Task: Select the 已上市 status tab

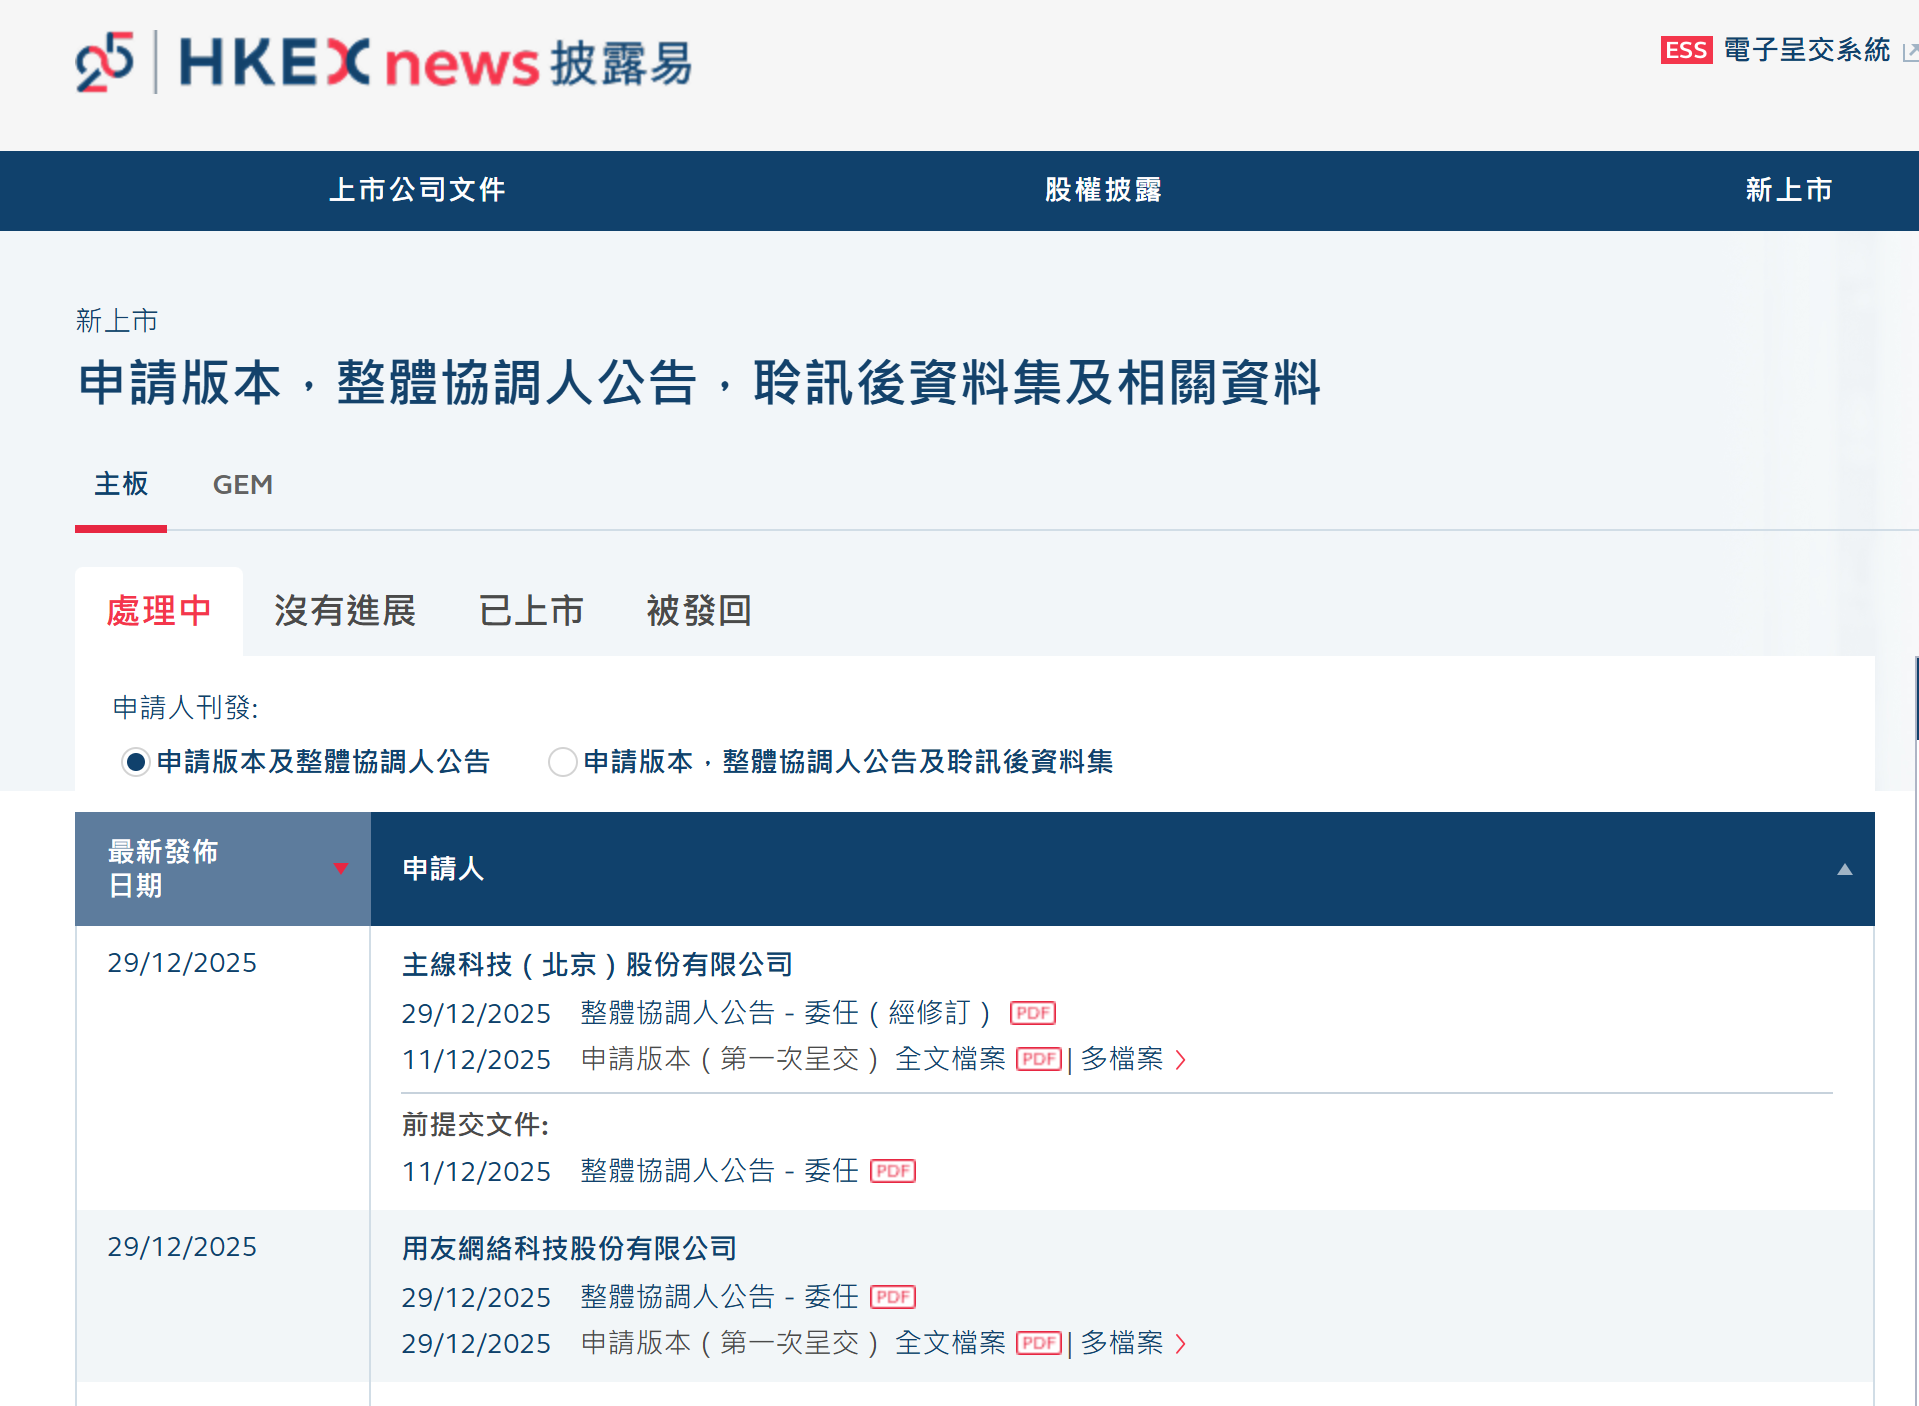Action: [x=531, y=611]
